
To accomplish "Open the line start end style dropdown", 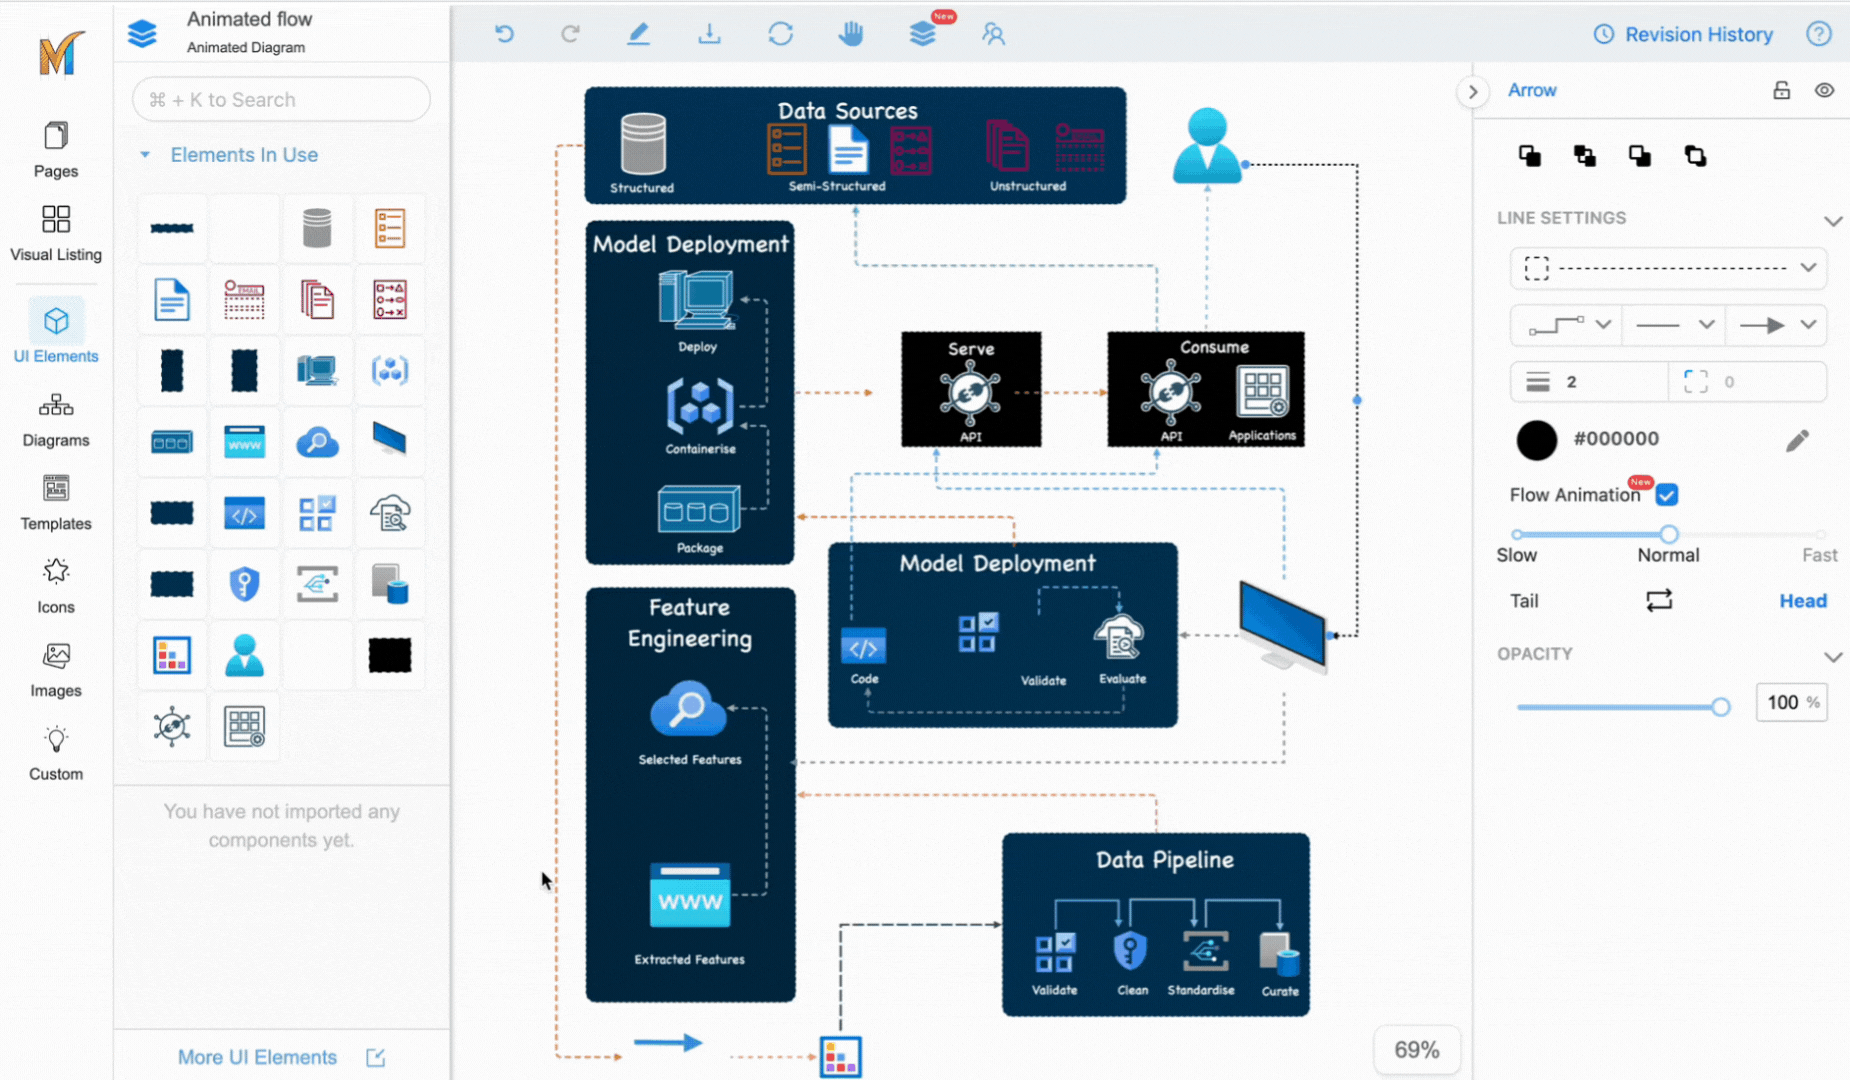I will point(1675,325).
